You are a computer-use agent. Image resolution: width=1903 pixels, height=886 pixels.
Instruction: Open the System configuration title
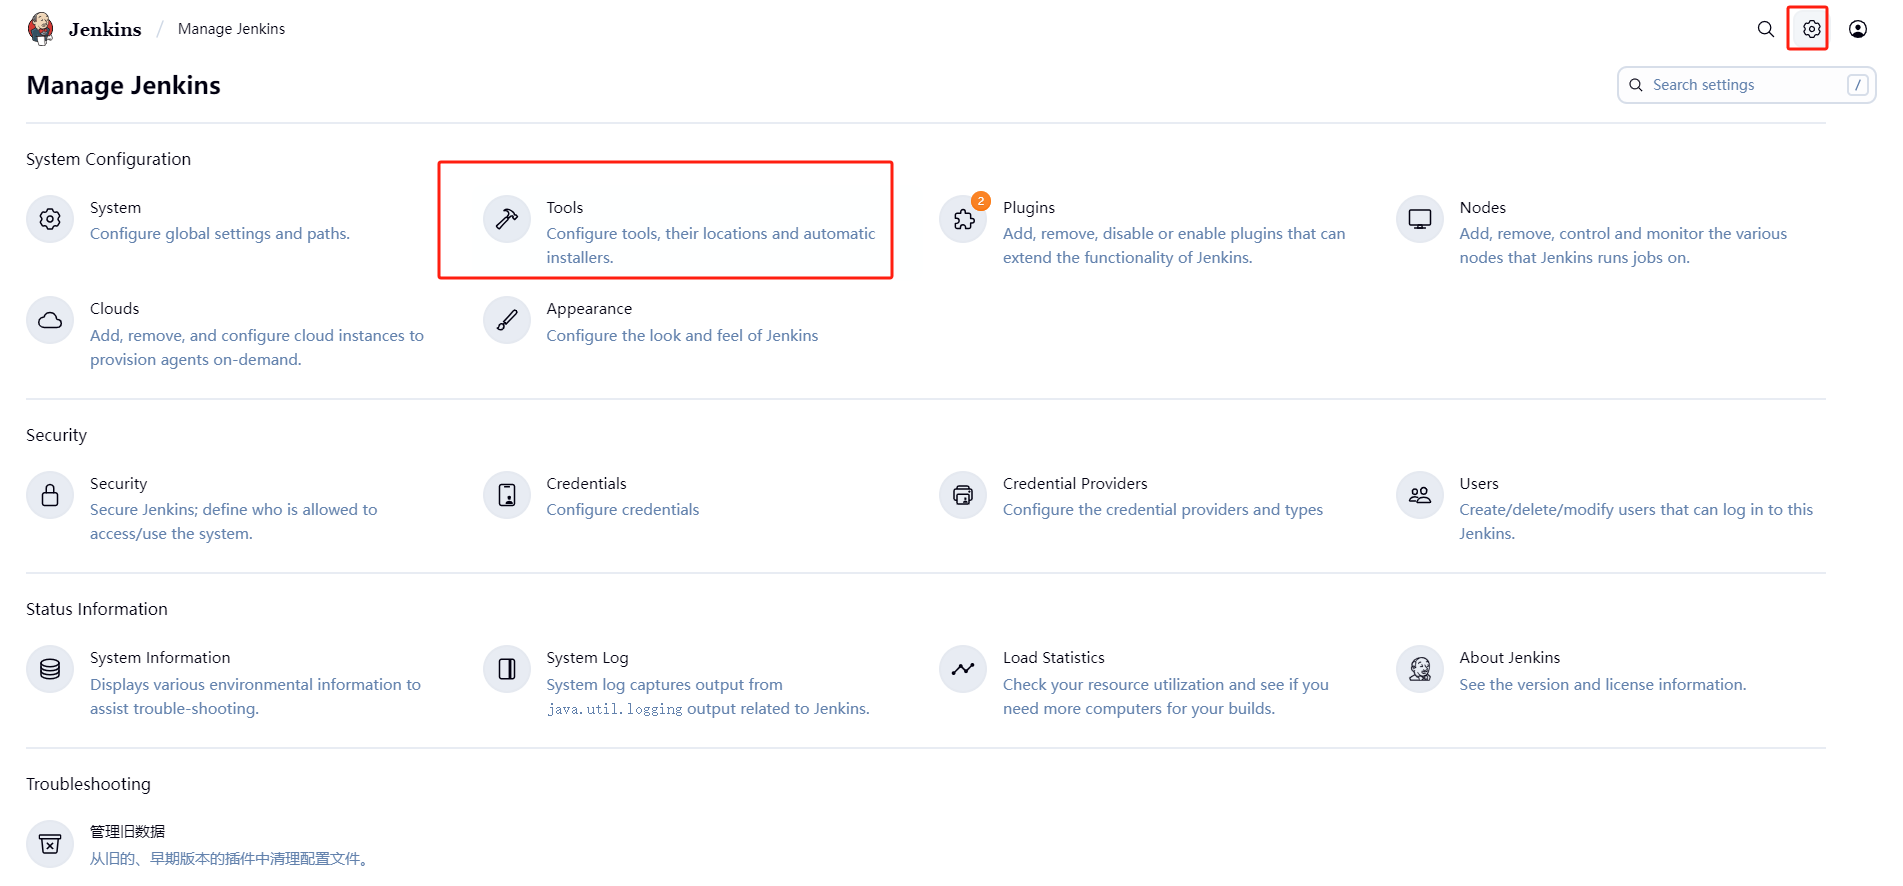pos(115,207)
